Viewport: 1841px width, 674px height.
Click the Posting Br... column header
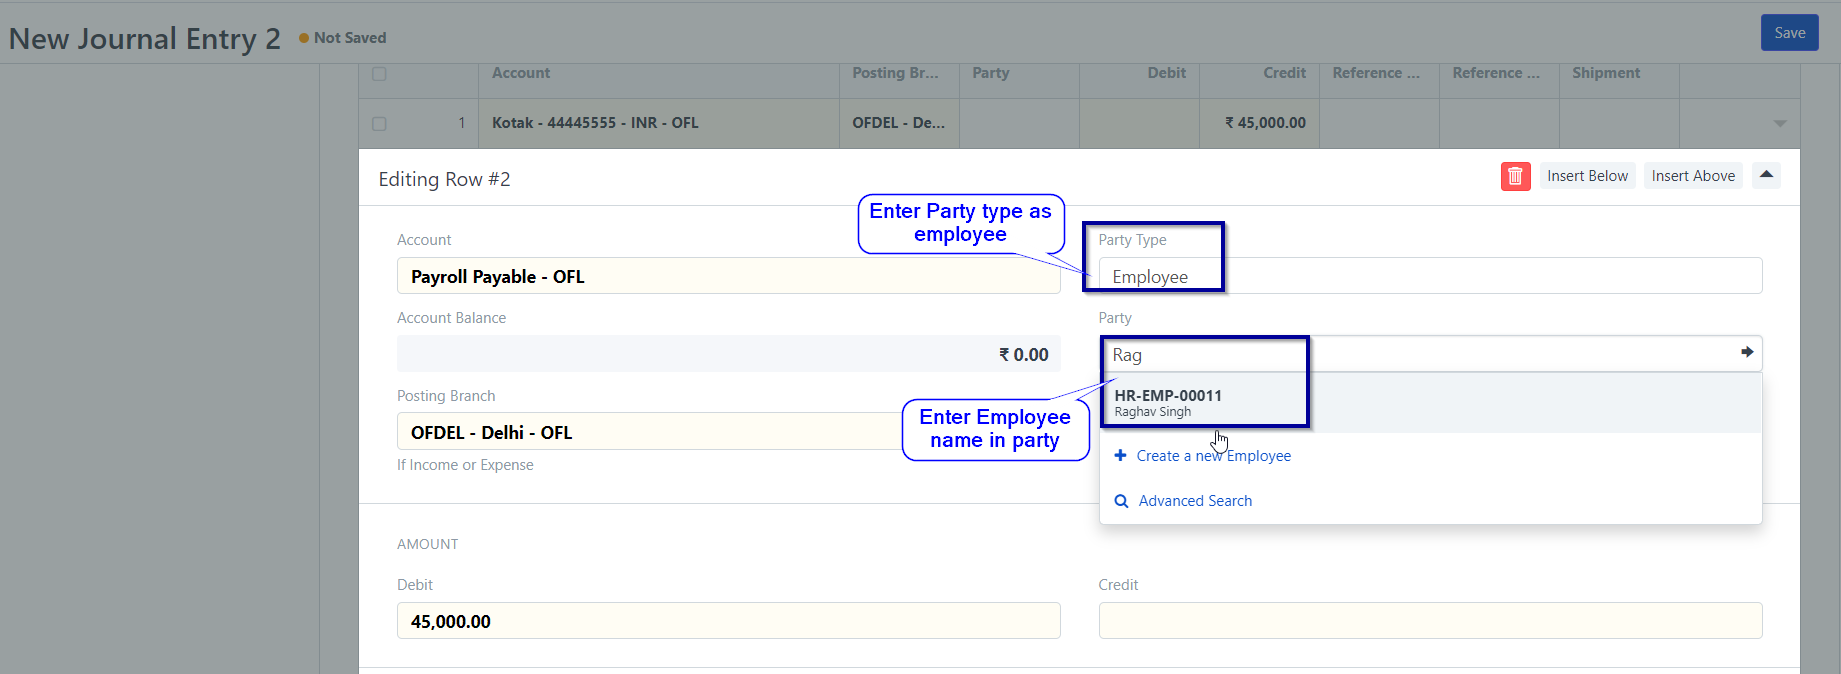895,73
